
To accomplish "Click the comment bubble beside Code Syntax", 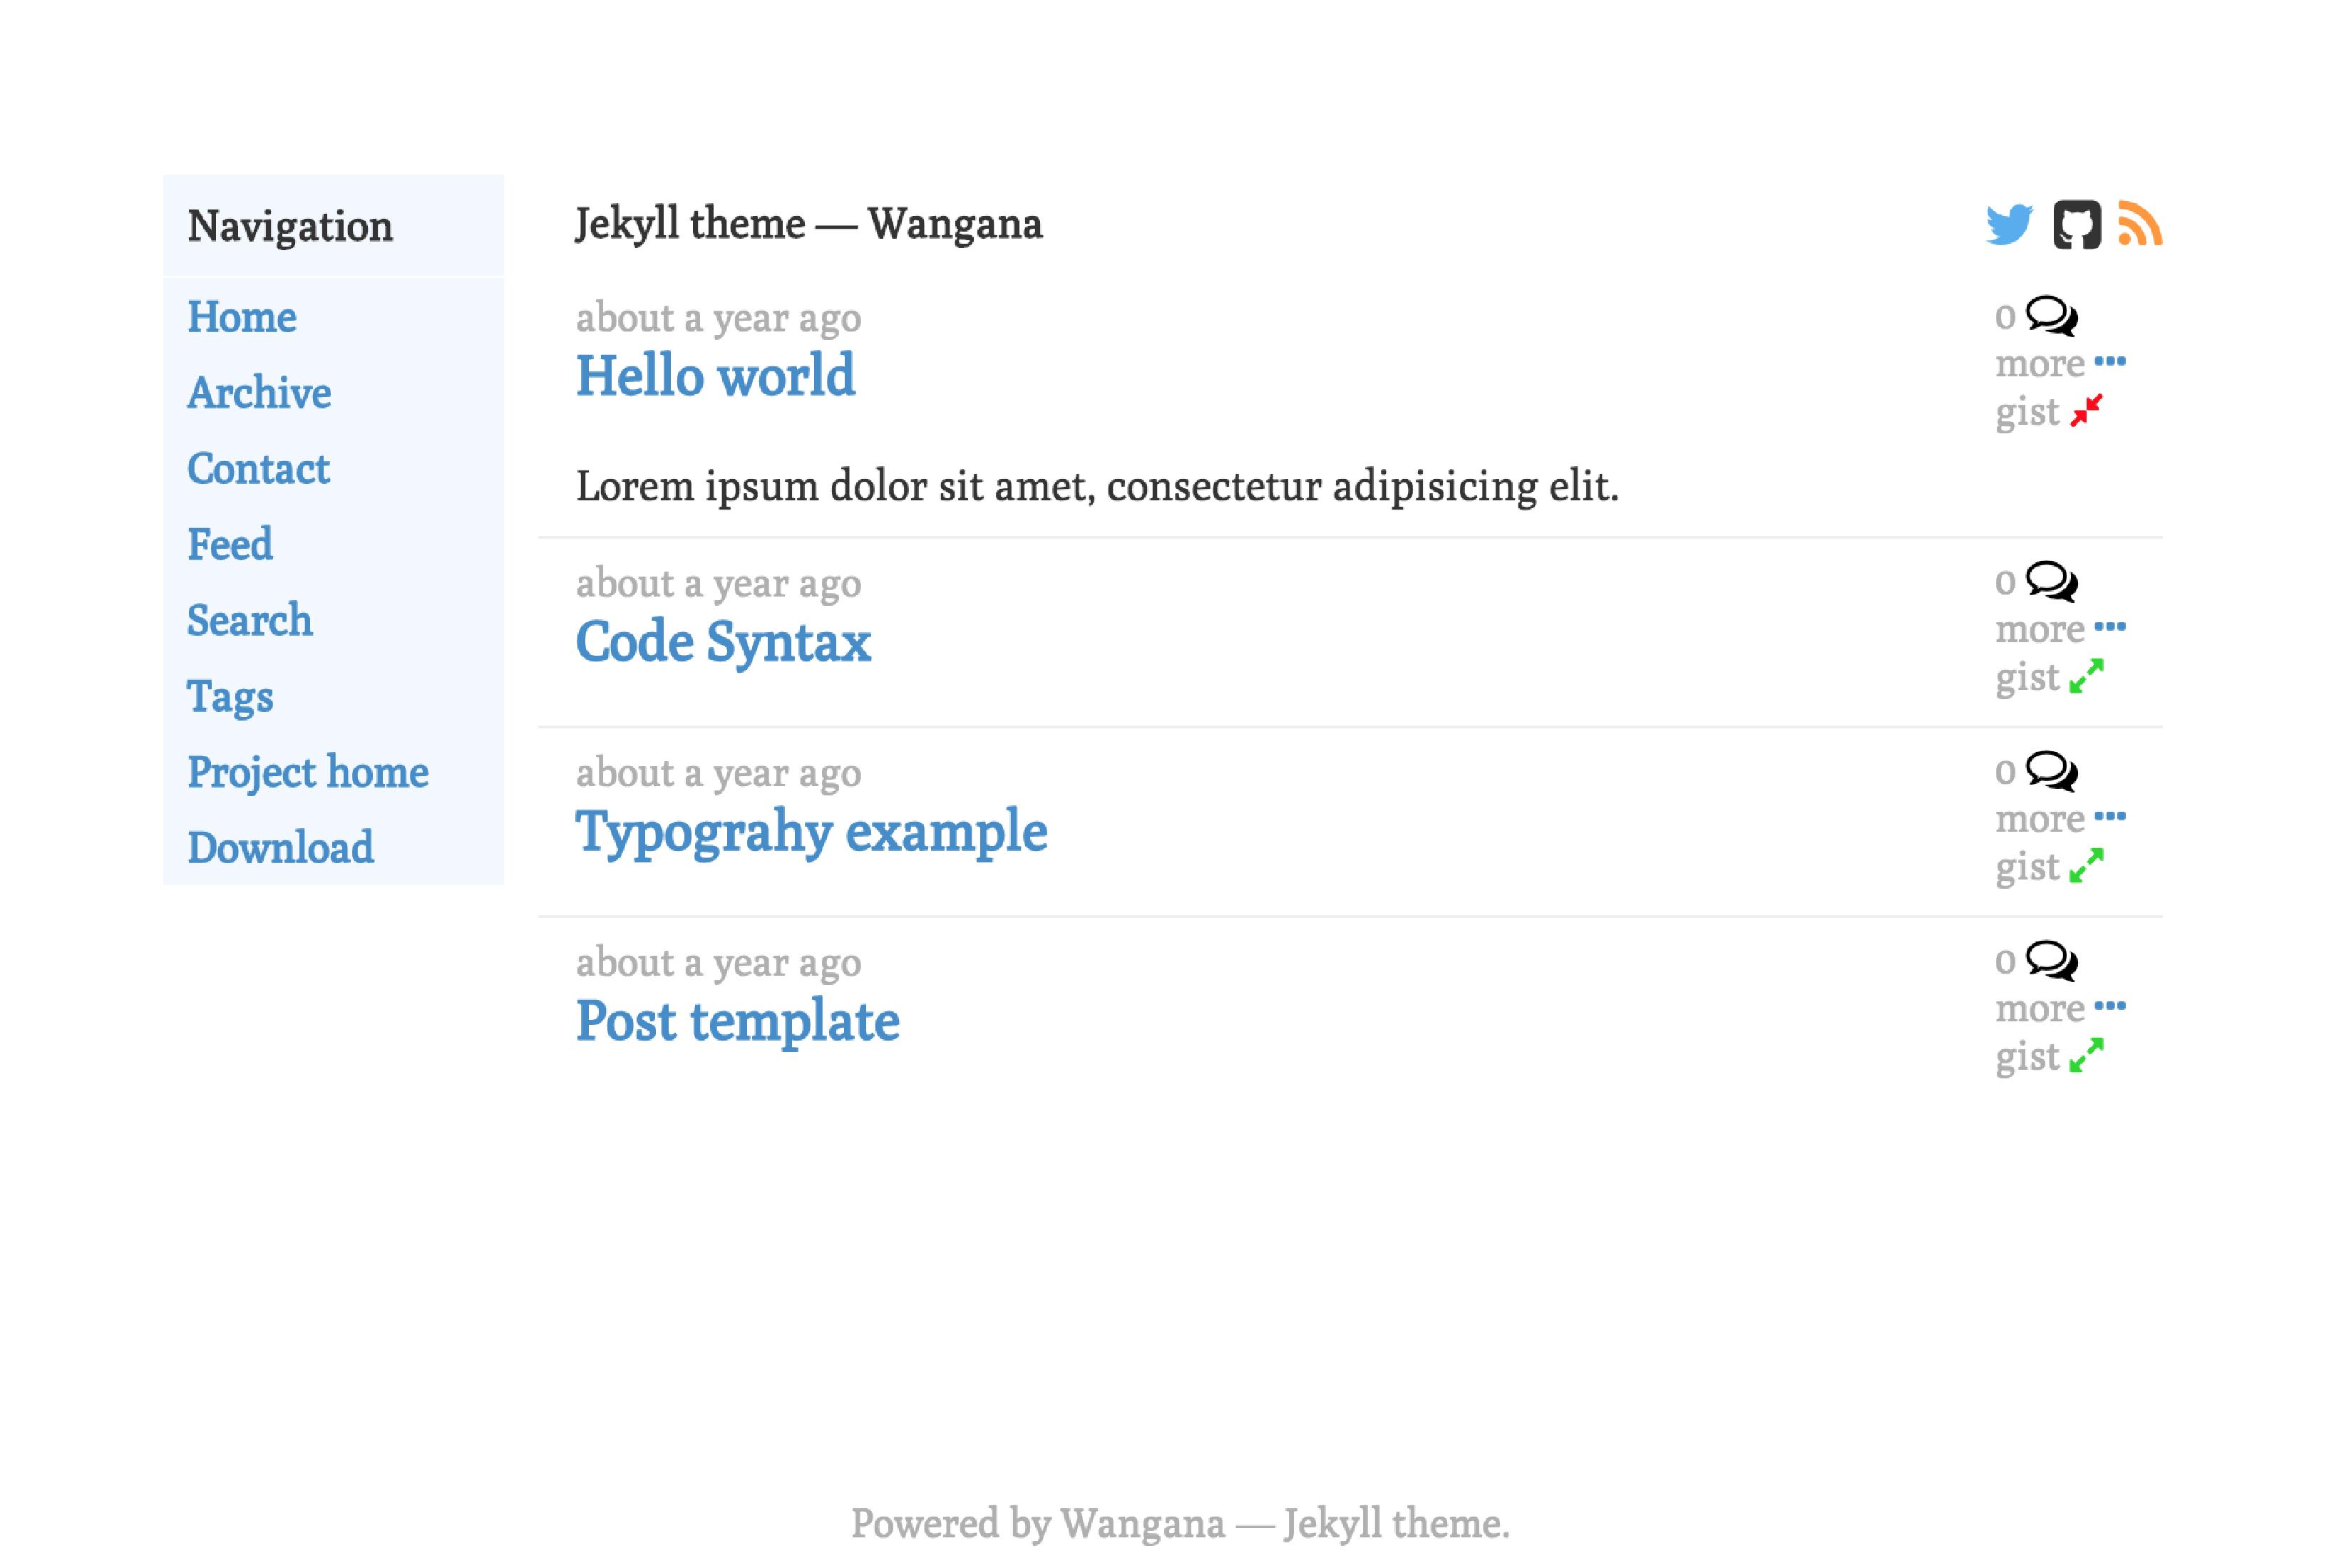I will [2051, 582].
